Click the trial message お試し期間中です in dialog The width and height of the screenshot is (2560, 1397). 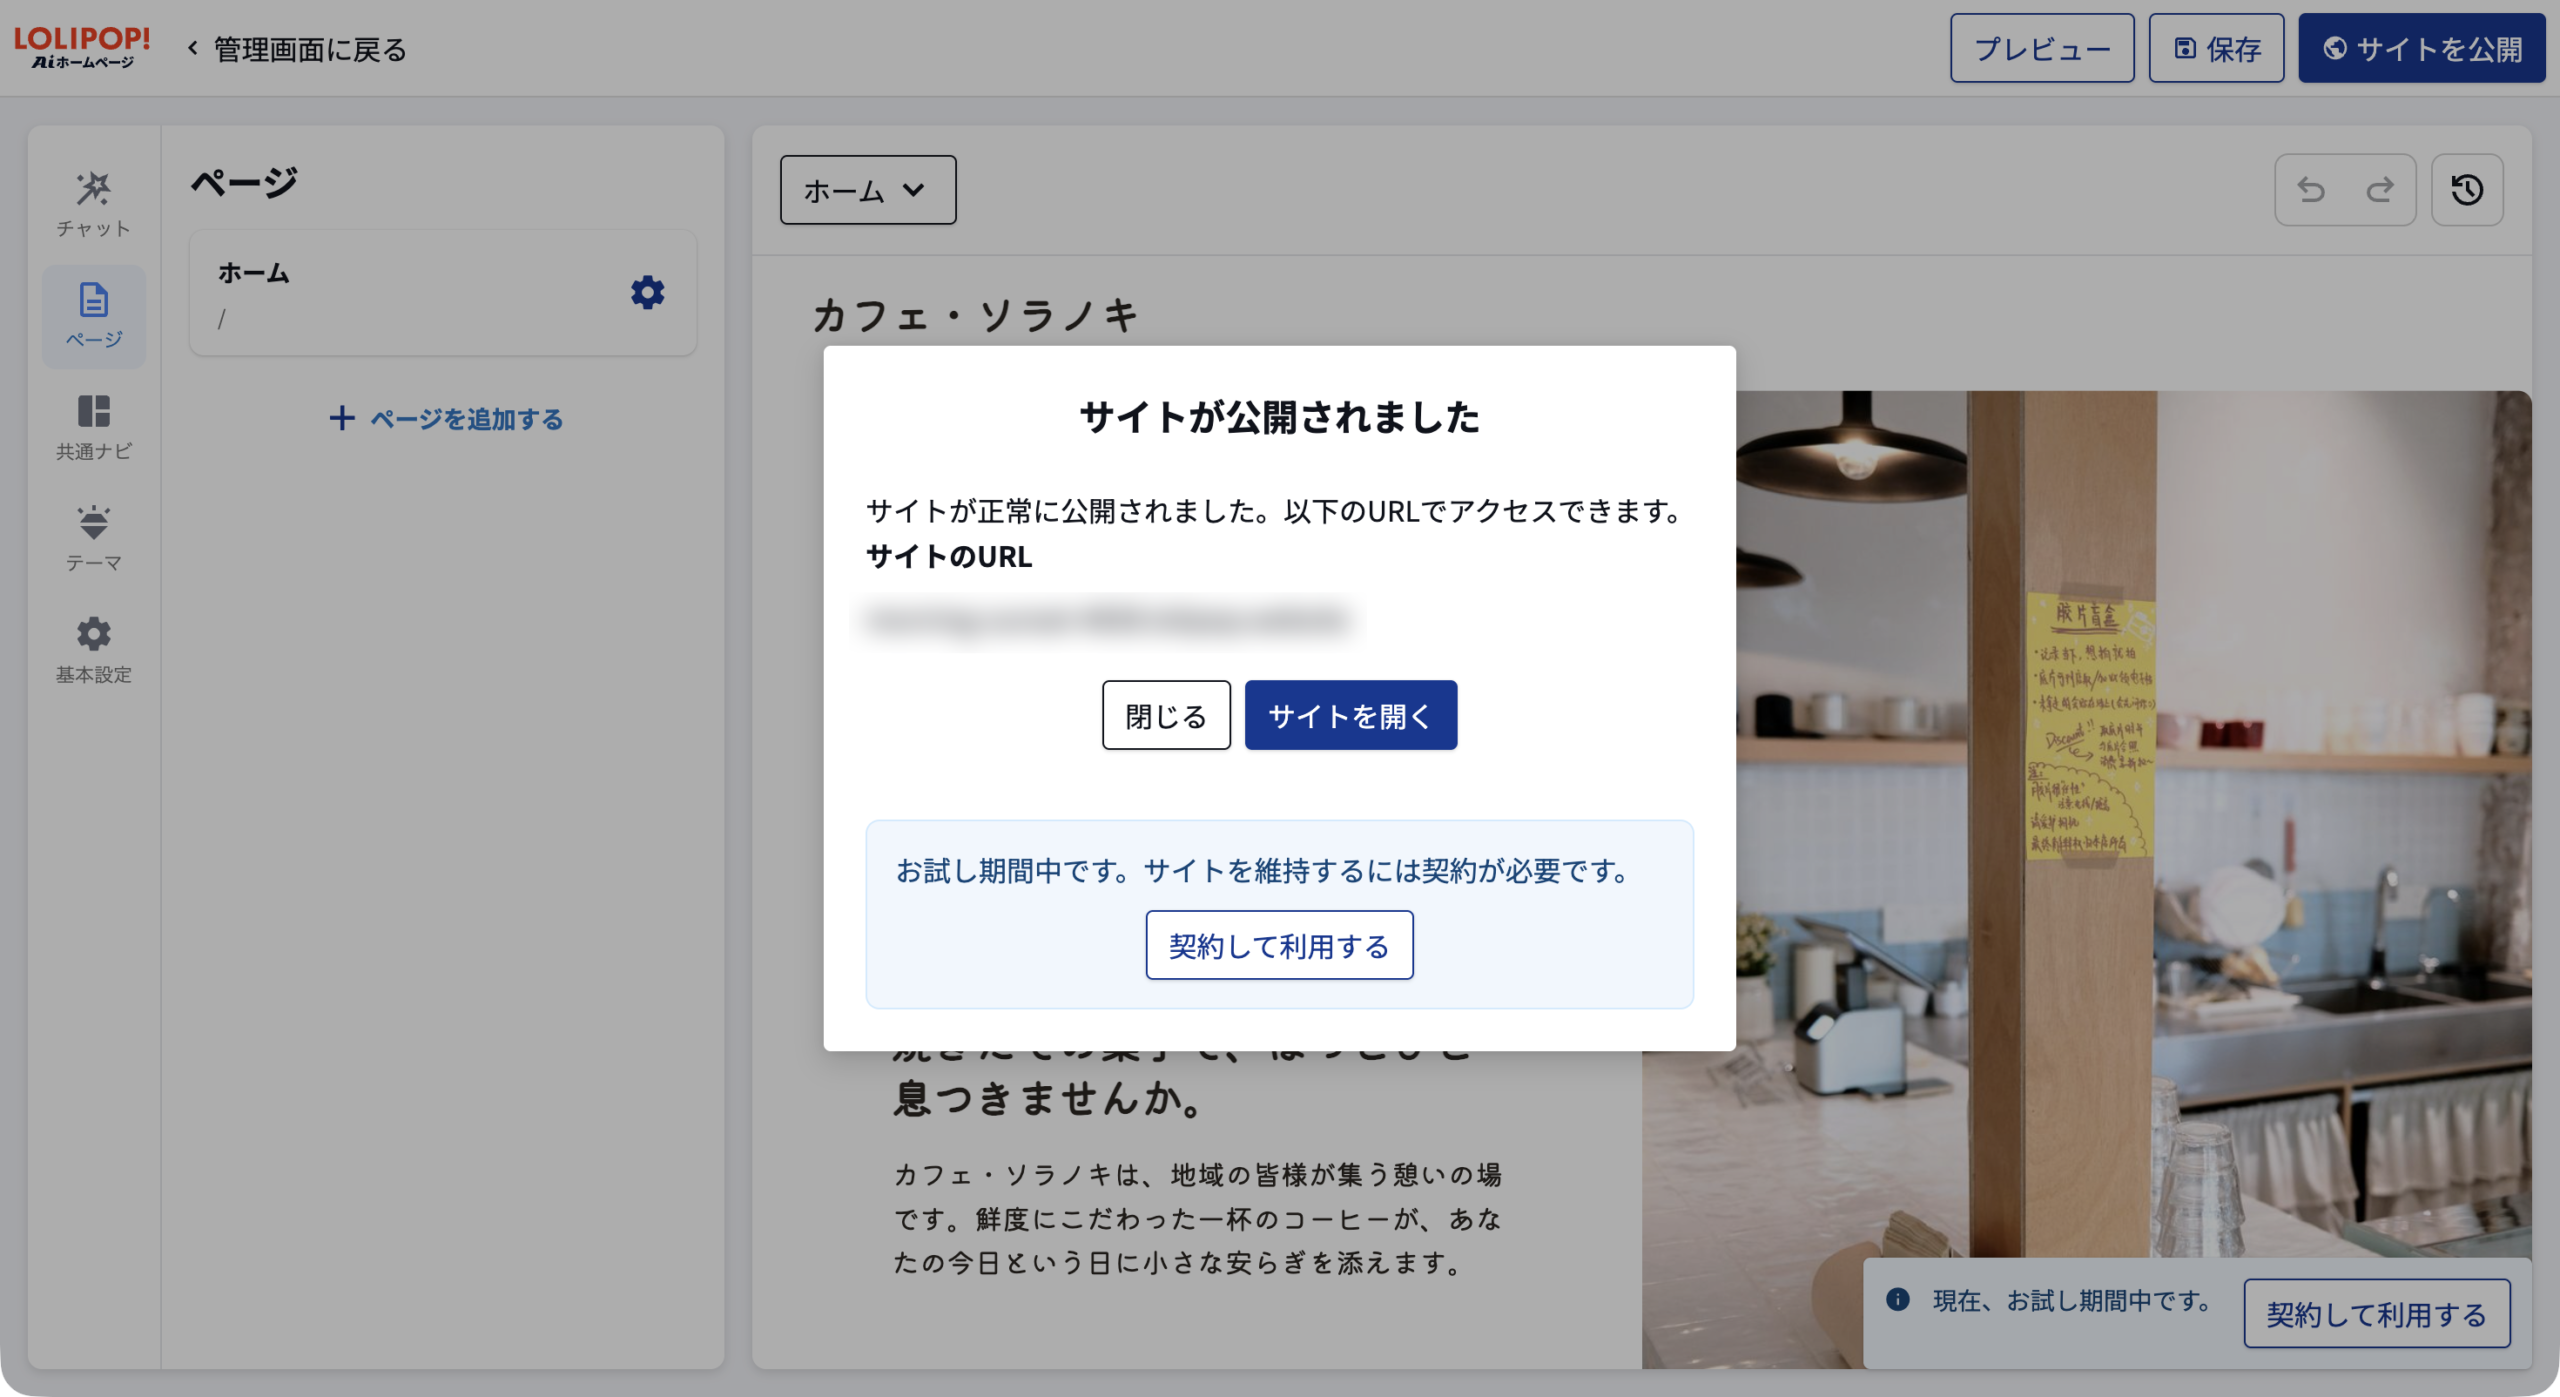pyautogui.click(x=1264, y=871)
